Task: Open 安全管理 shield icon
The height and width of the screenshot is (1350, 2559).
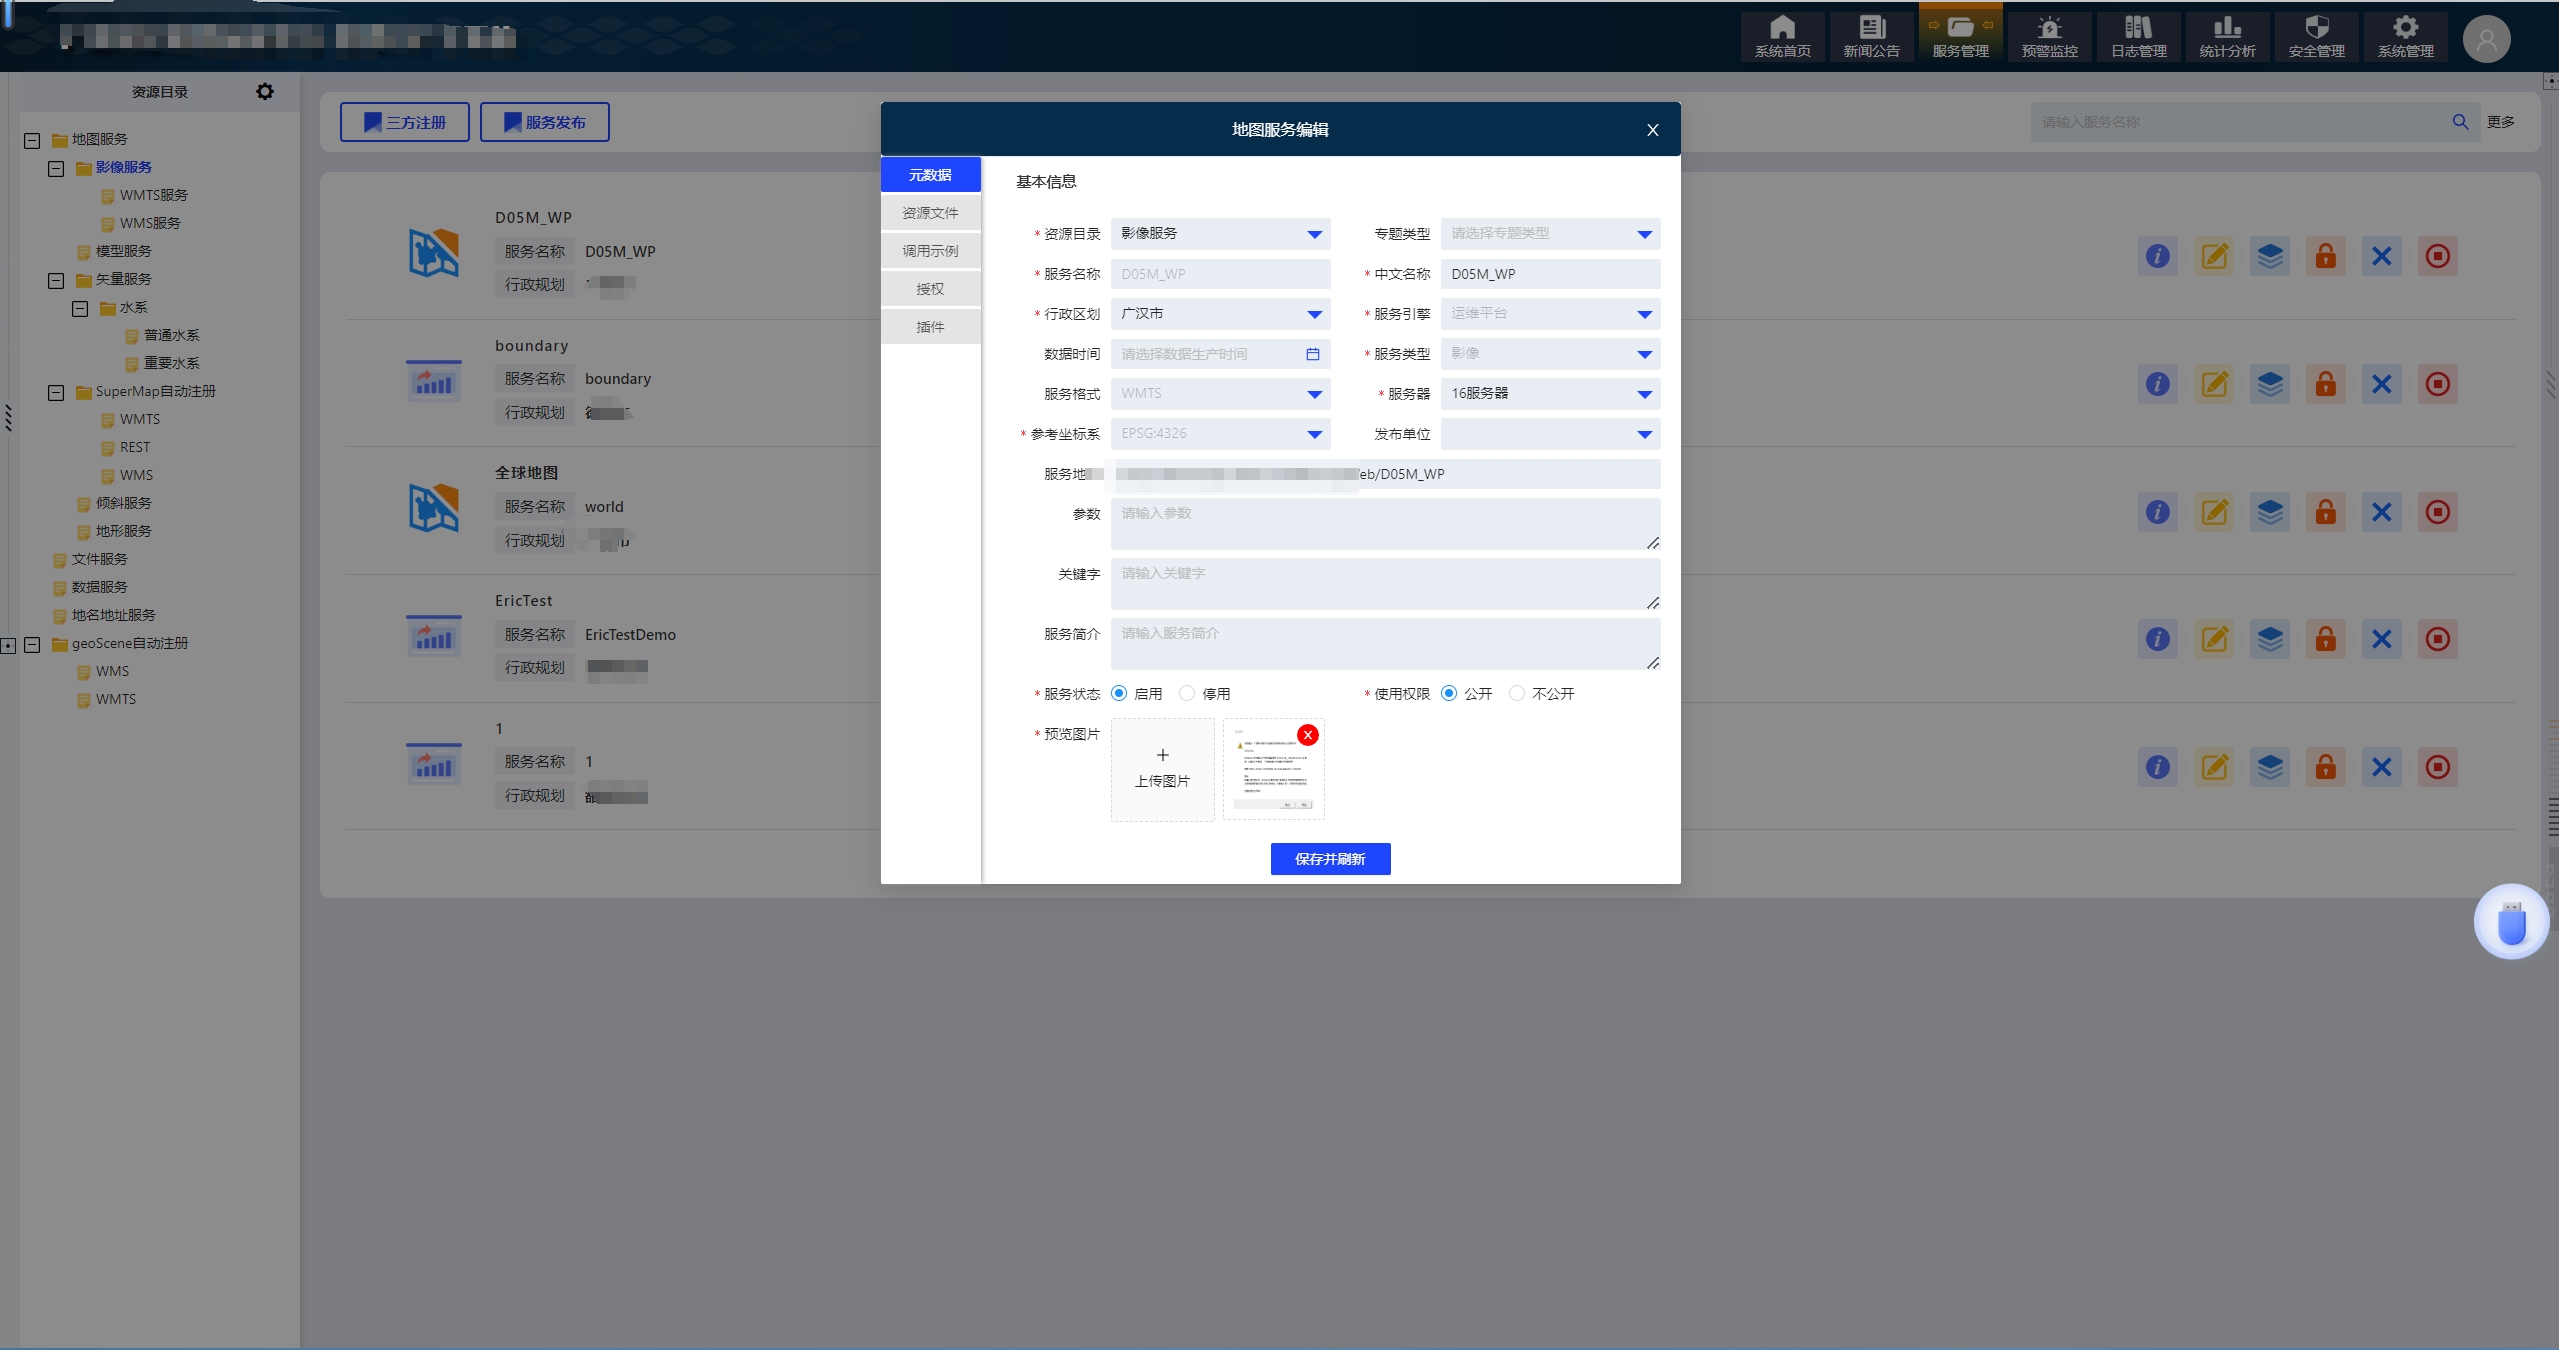Action: pos(2316,37)
